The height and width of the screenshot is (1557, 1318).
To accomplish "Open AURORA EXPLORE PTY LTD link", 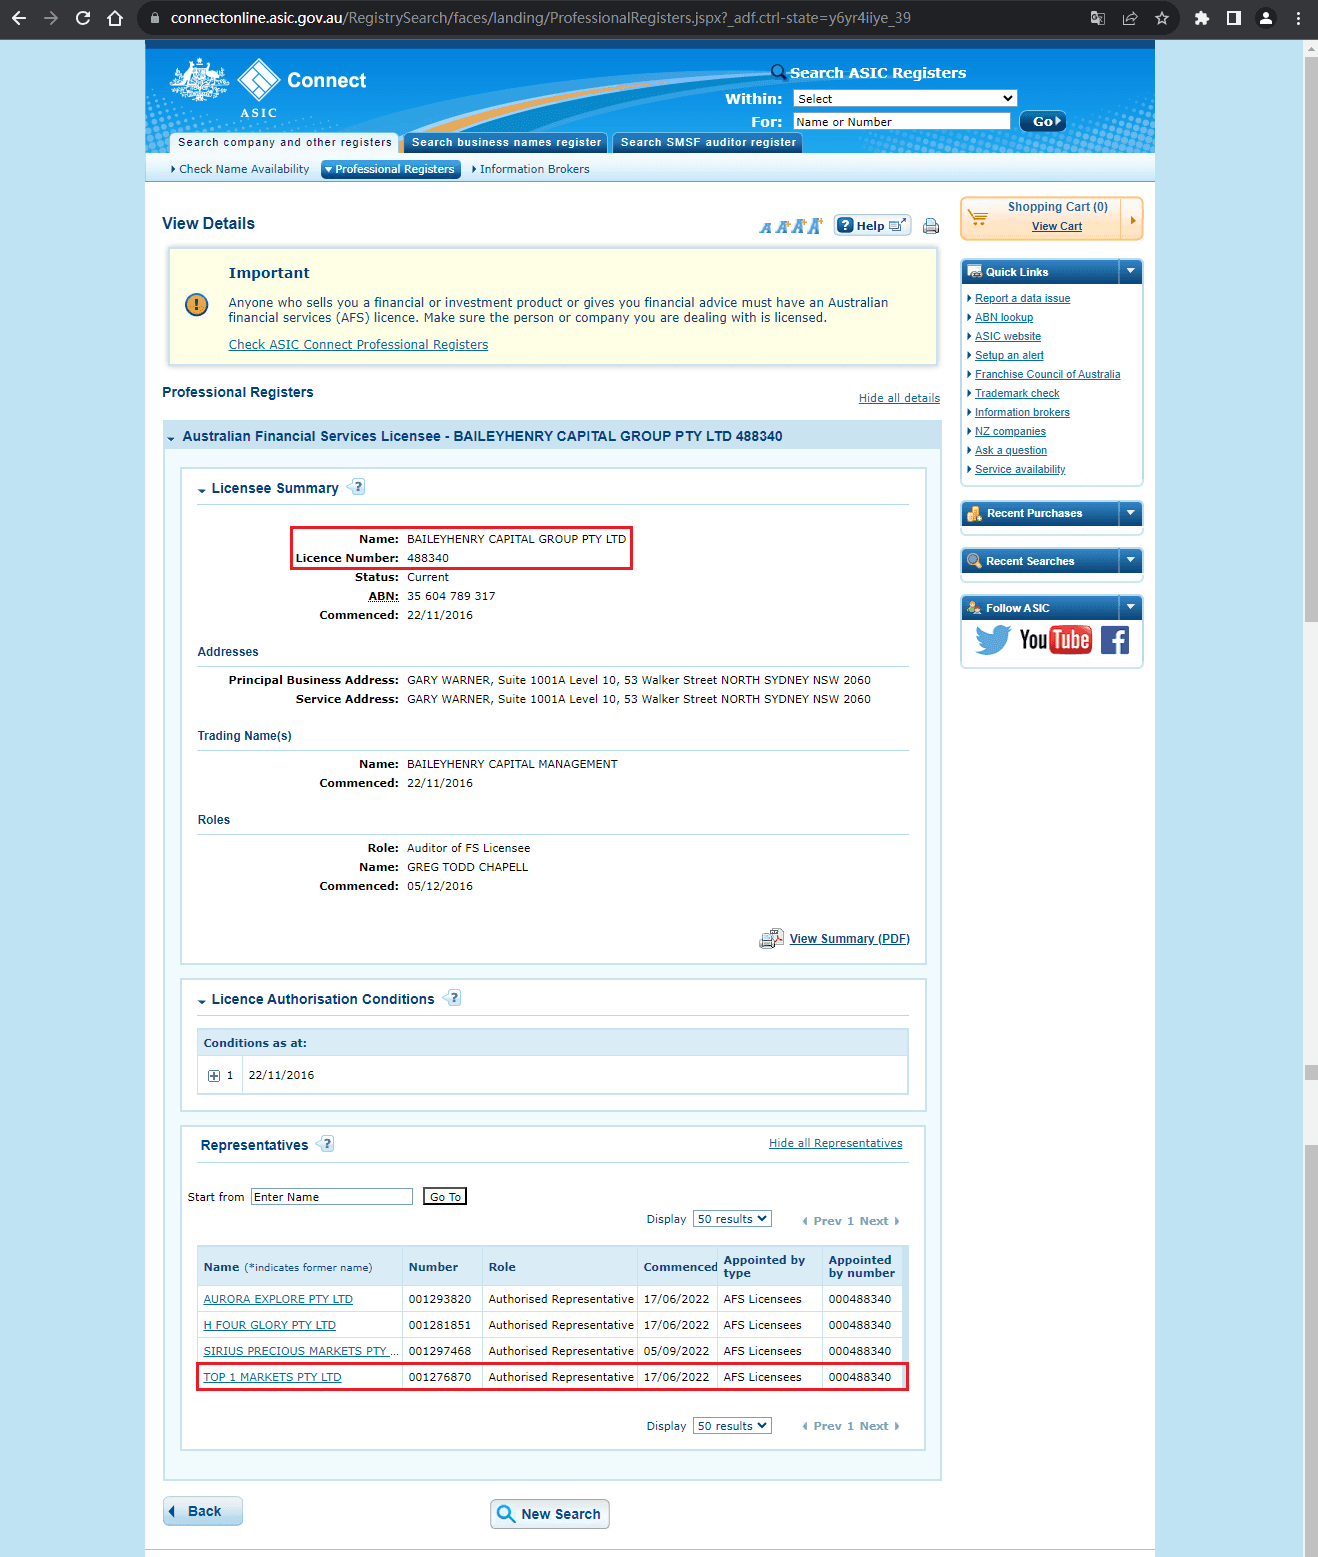I will 278,1299.
